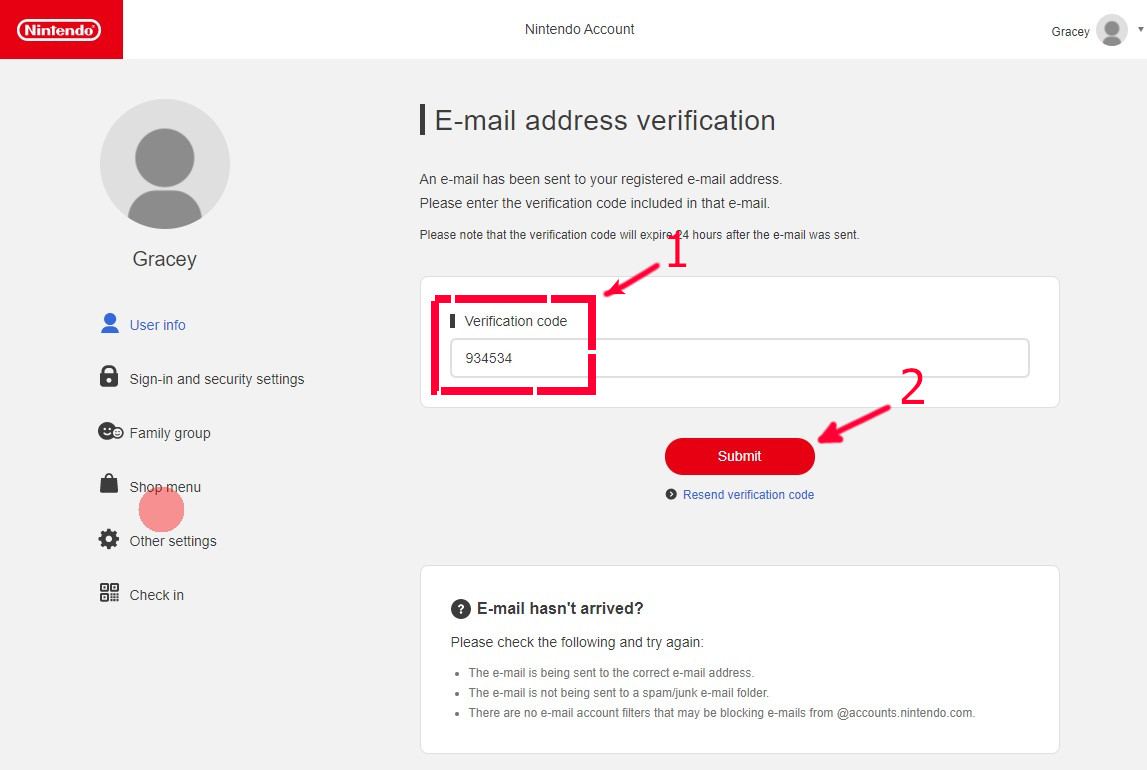Select the User info sidebar icon
Viewport: 1147px width, 770px height.
[109, 323]
